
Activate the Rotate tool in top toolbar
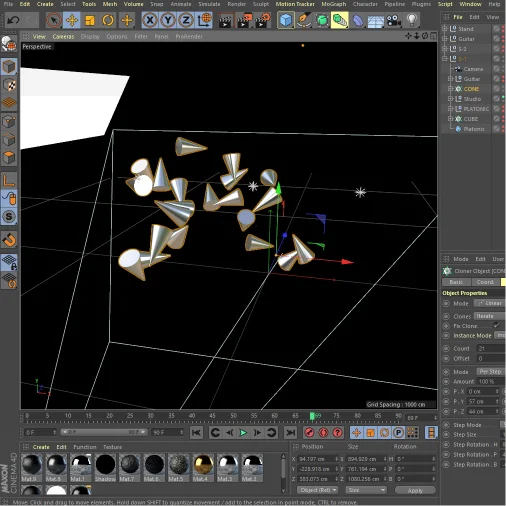pos(108,20)
